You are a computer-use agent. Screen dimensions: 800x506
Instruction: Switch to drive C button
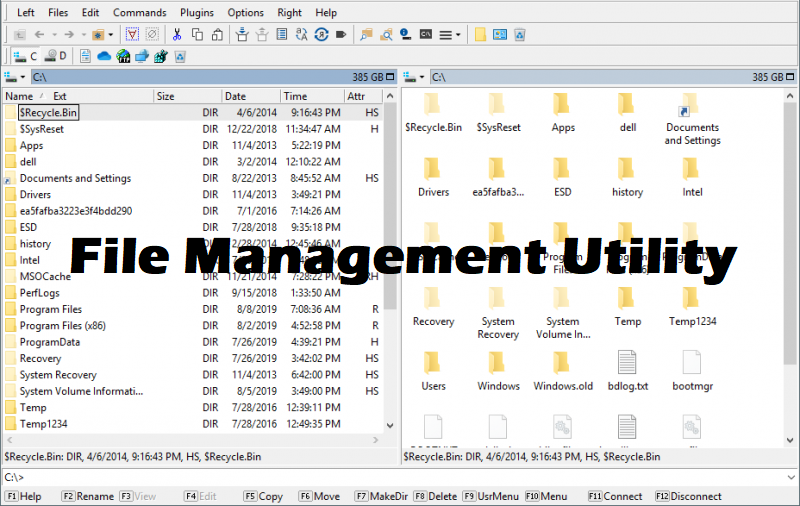click(26, 56)
